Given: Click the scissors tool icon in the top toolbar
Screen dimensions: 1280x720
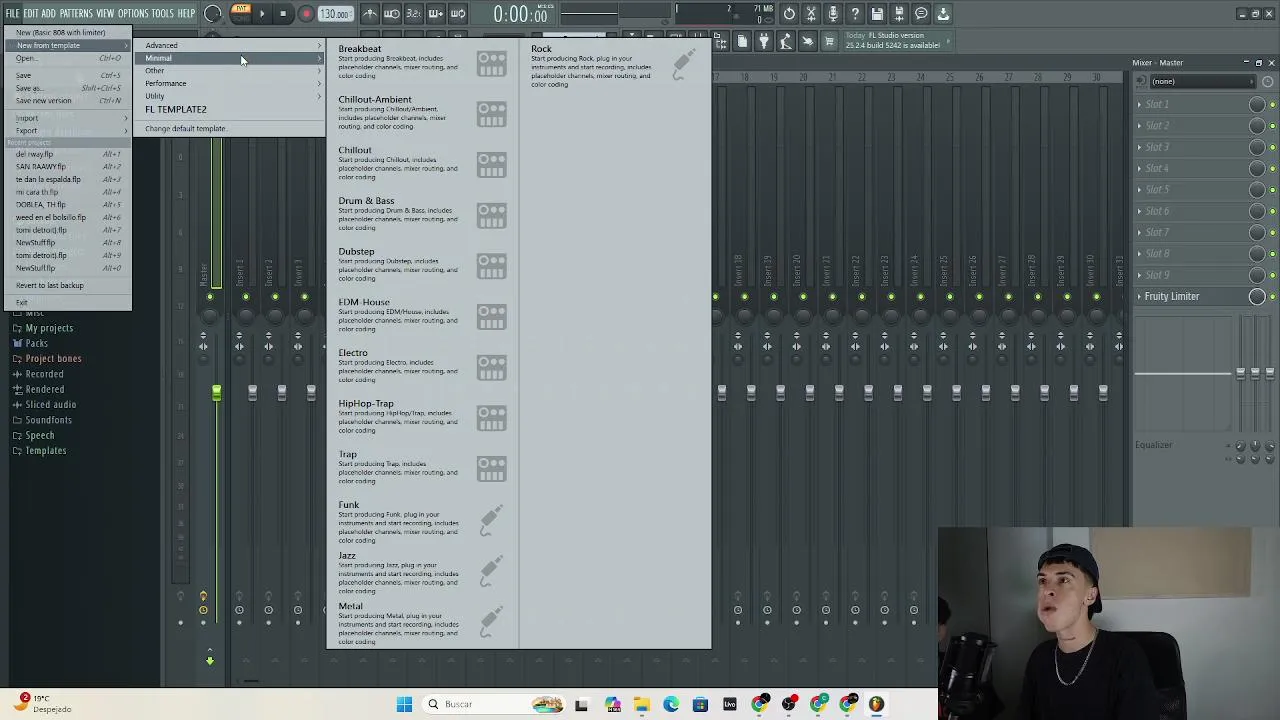Looking at the screenshot, I should [x=811, y=14].
